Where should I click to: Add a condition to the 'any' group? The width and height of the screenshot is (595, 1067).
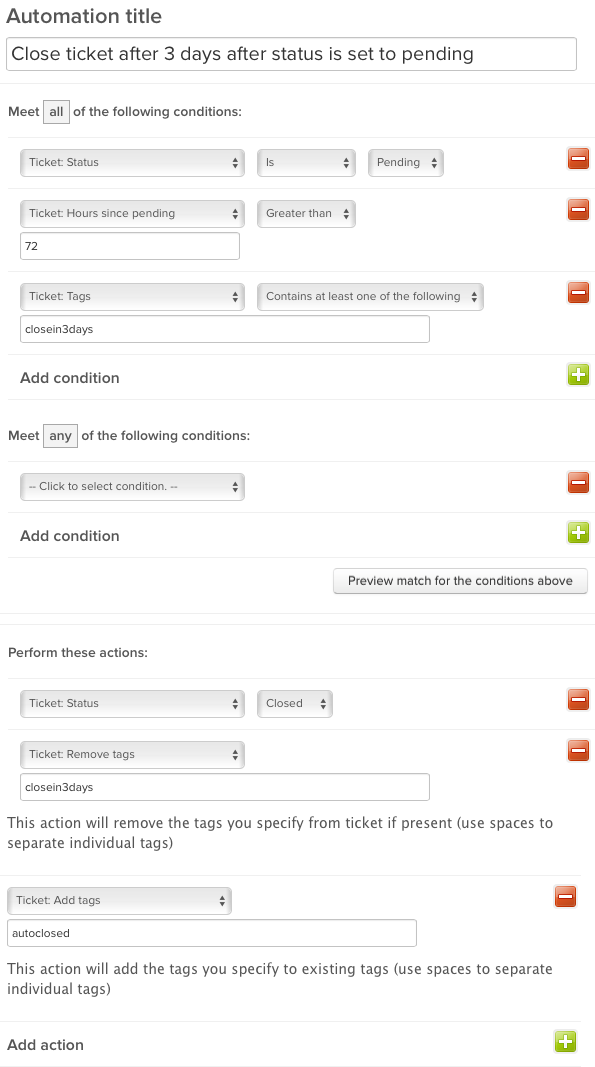(x=578, y=532)
